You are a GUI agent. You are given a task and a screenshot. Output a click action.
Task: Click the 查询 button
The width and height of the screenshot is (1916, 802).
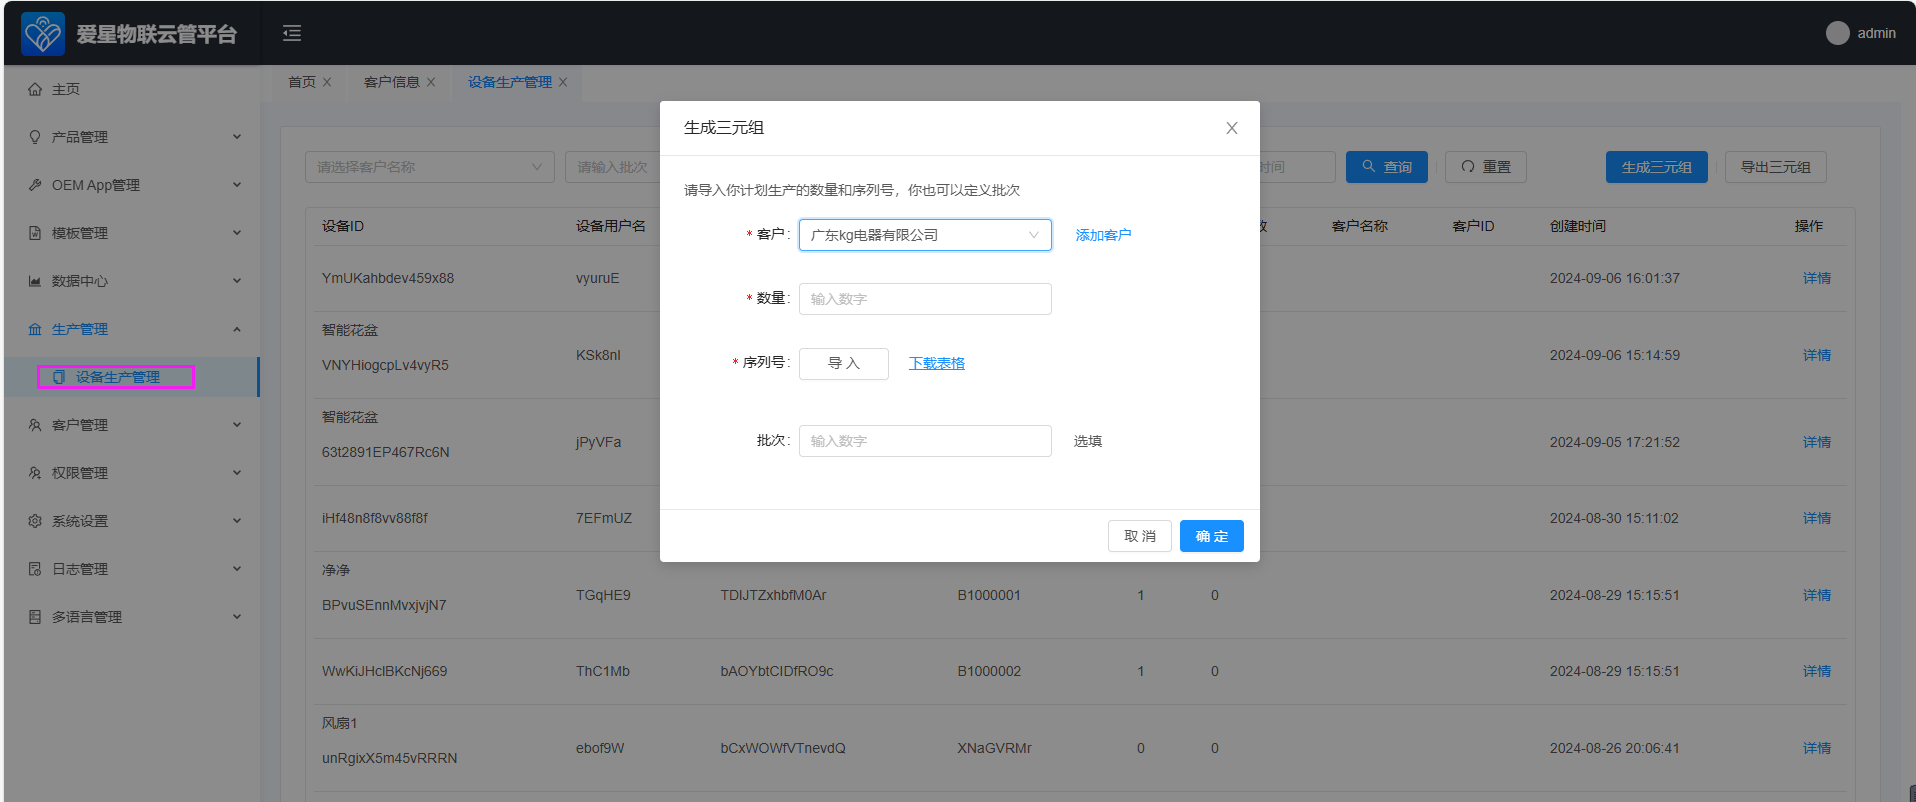[1387, 167]
